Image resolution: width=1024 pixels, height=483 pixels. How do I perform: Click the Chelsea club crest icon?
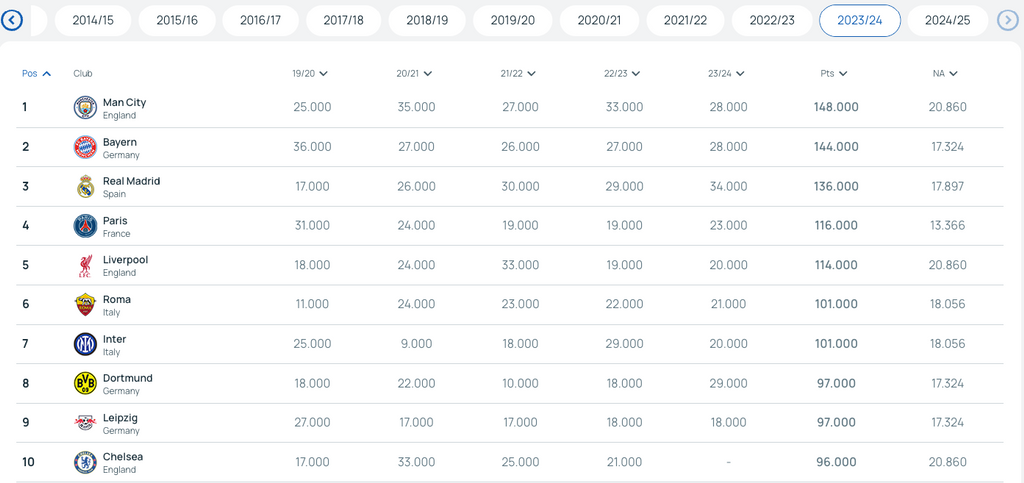click(85, 462)
